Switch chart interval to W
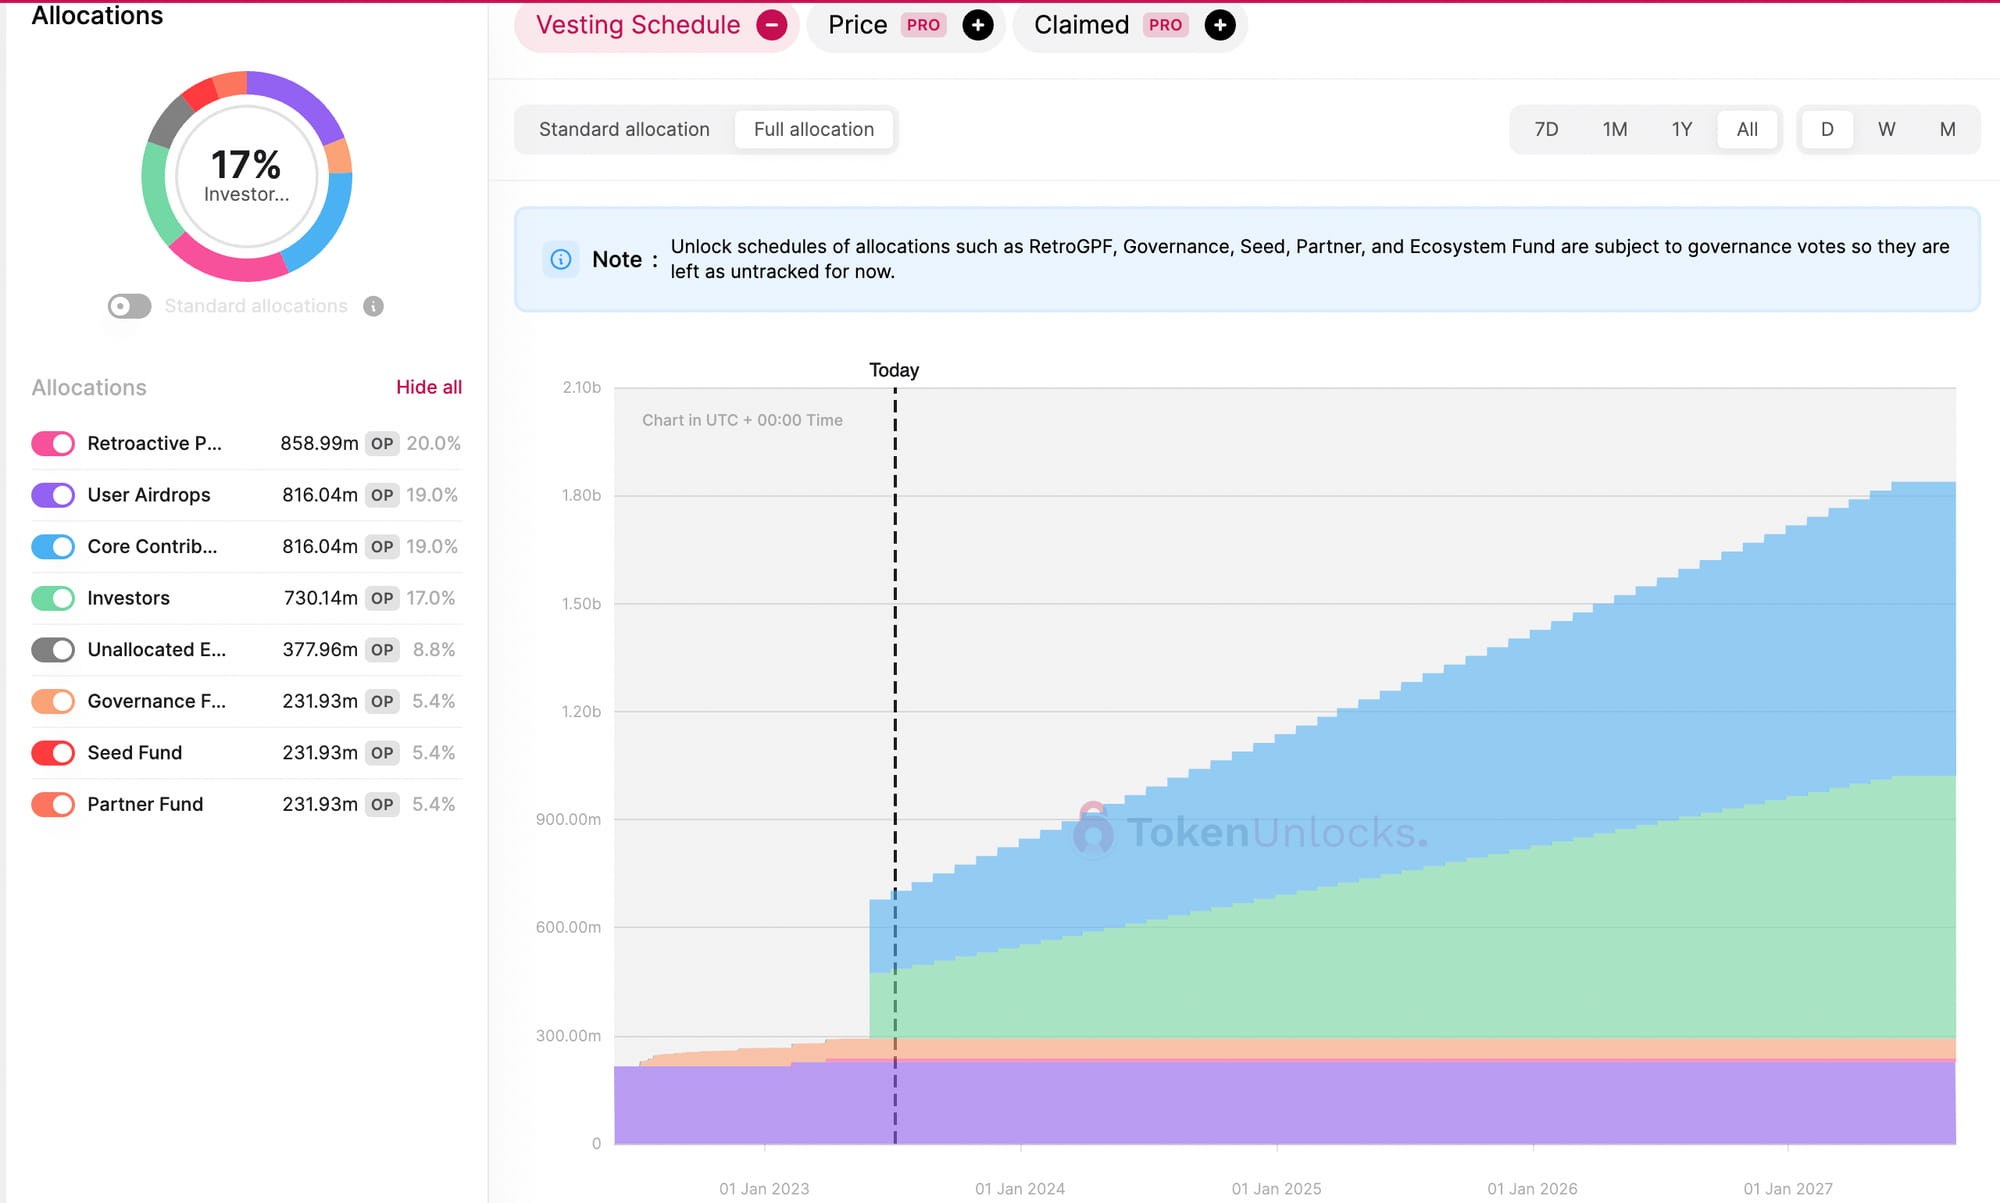Screen dimensions: 2000x1203 click(x=1886, y=129)
